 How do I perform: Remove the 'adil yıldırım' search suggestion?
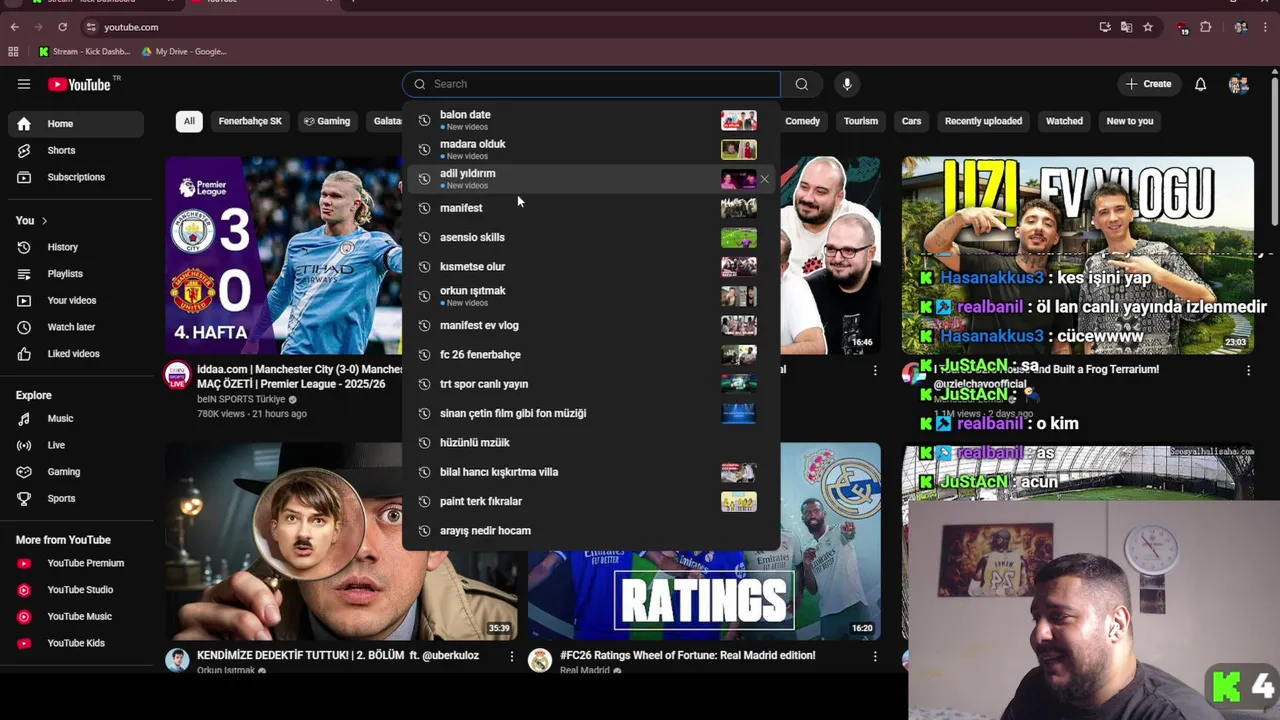(764, 179)
